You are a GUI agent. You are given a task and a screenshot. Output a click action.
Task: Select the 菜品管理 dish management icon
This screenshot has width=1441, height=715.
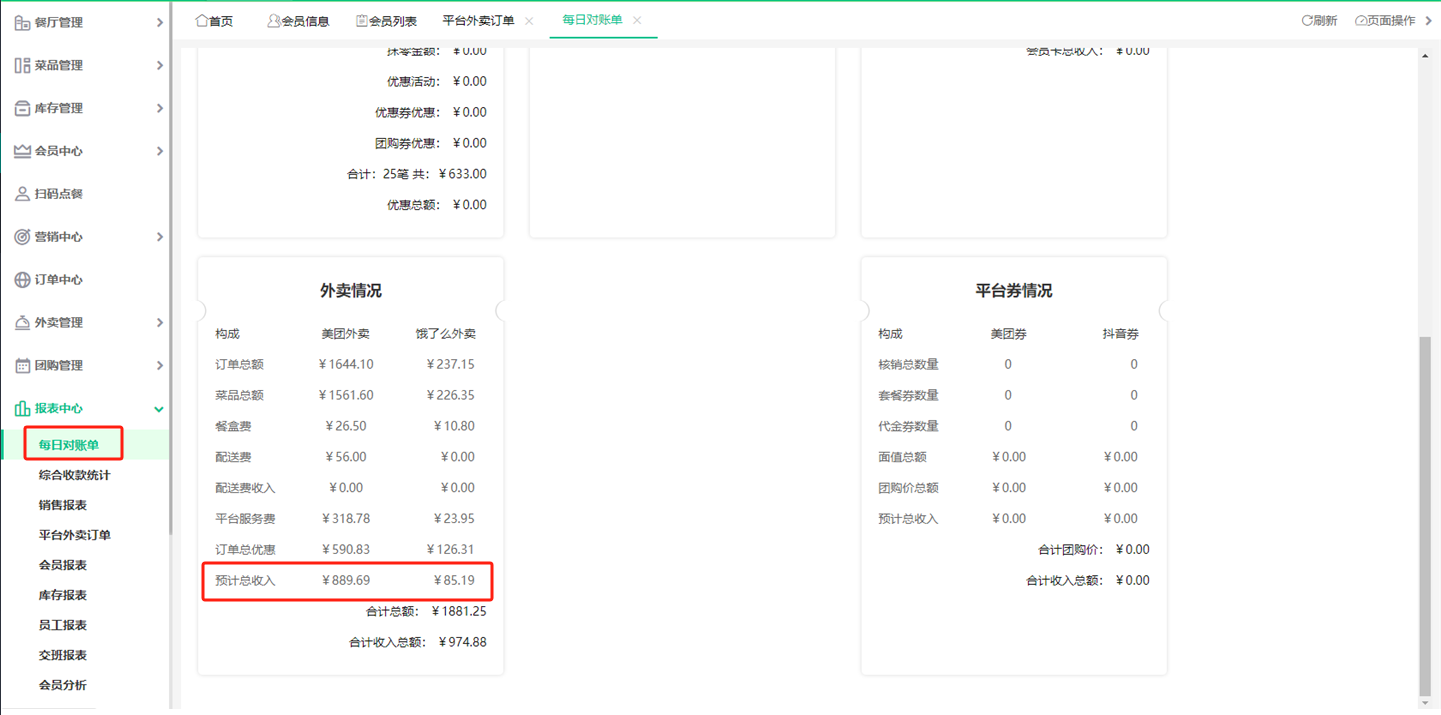(20, 64)
